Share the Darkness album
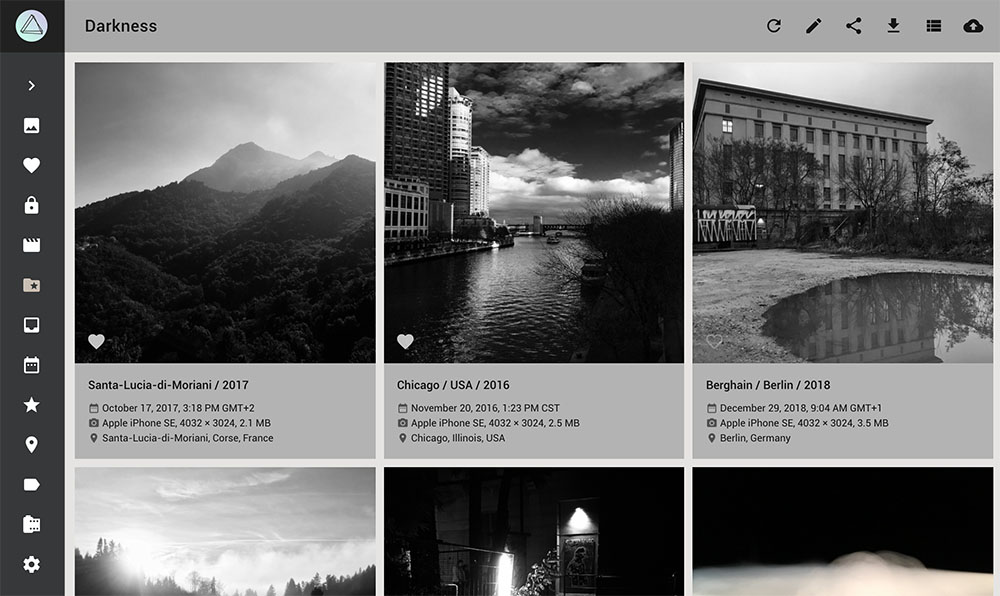1000x596 pixels. [854, 26]
